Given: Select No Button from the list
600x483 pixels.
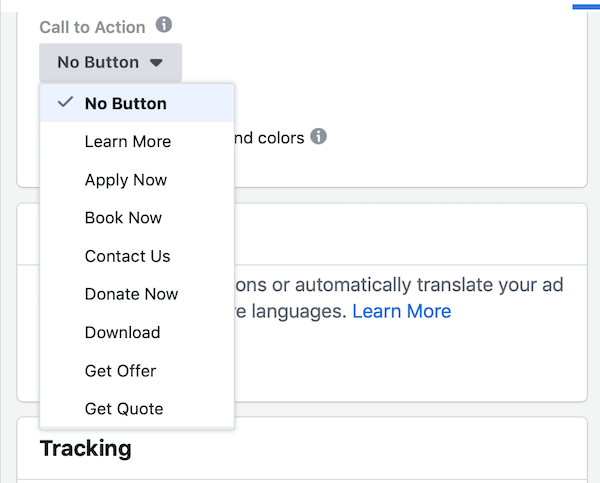Looking at the screenshot, I should click(x=137, y=103).
